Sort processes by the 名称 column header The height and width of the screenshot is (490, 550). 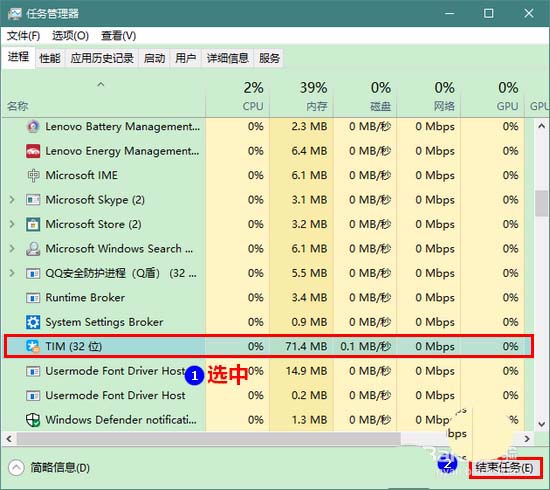coord(103,95)
